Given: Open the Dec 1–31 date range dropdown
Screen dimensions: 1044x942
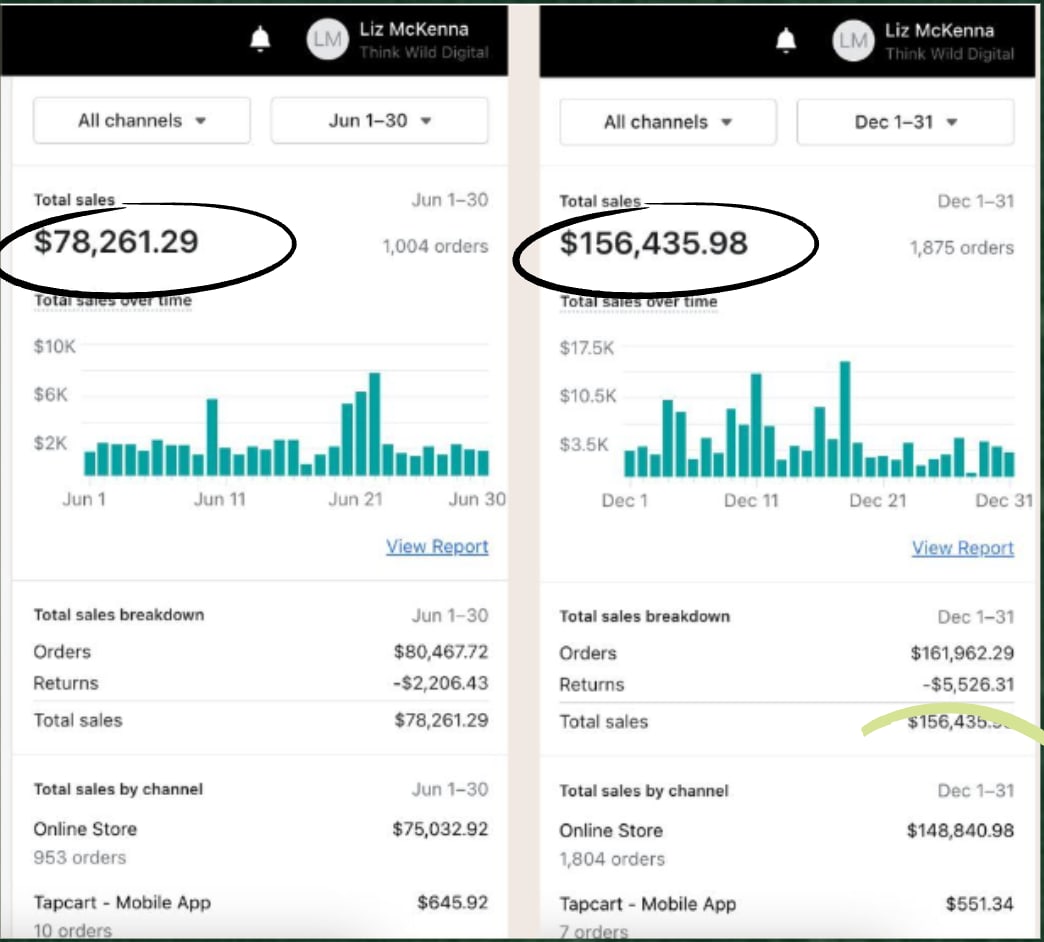Looking at the screenshot, I should pyautogui.click(x=906, y=122).
